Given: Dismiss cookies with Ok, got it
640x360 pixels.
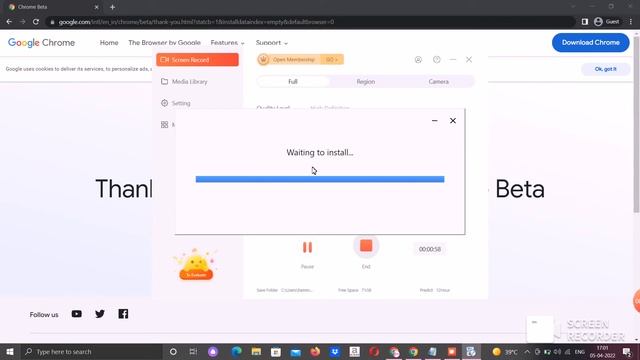Looking at the screenshot, I should click(x=605, y=69).
